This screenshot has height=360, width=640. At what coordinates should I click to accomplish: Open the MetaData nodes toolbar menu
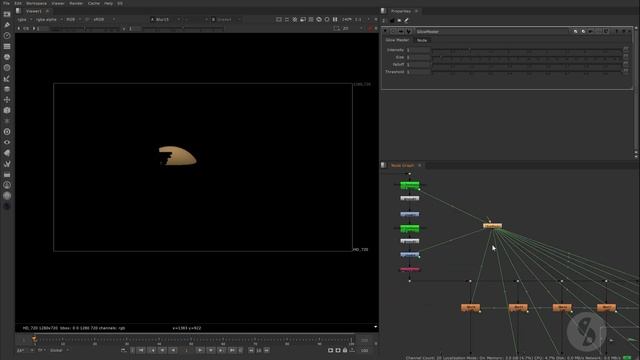coord(7,153)
